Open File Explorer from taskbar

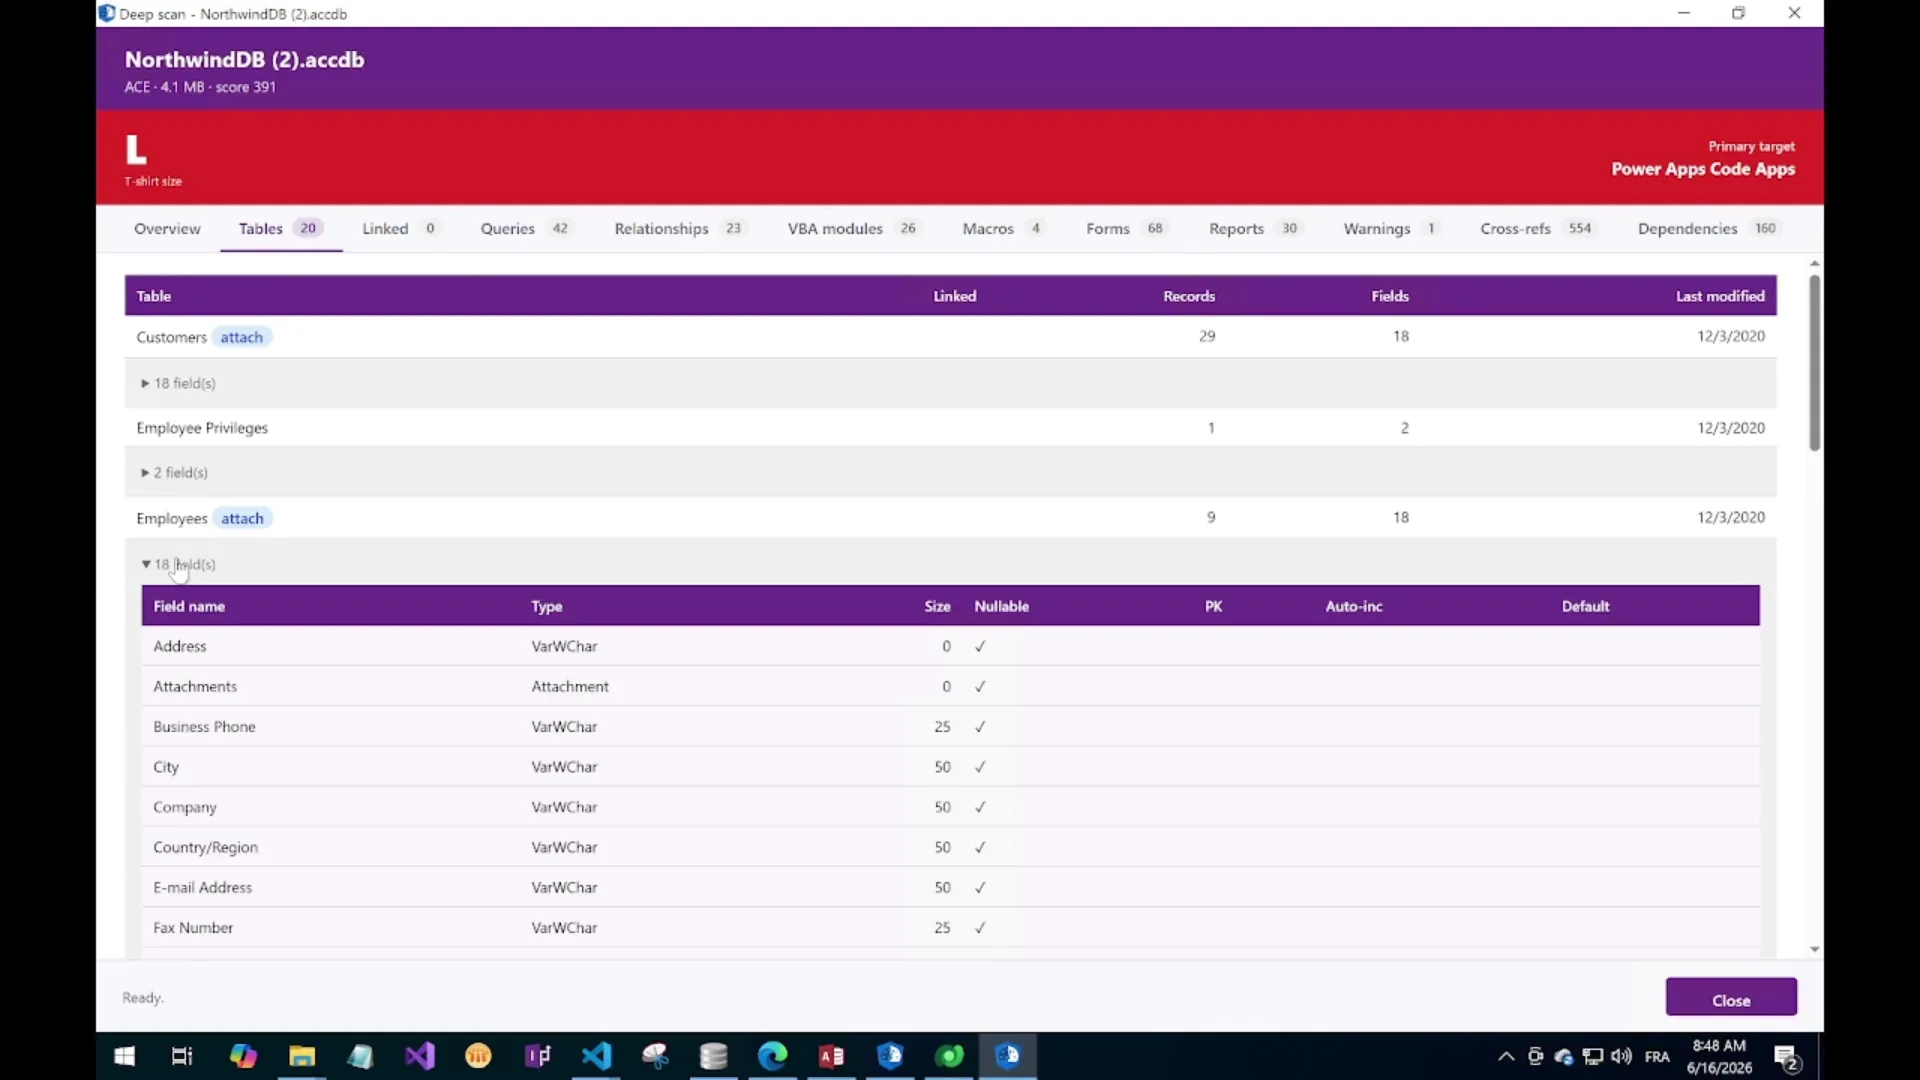[x=302, y=1056]
